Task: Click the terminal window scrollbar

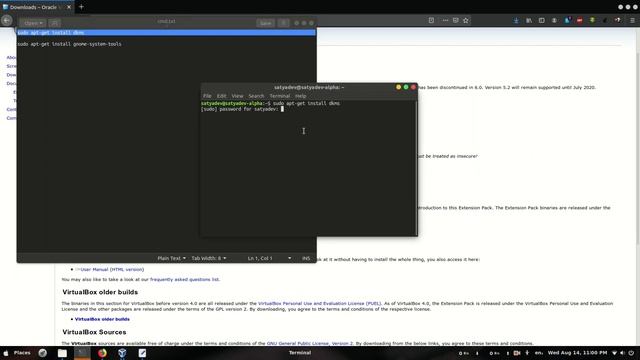Action: [416, 168]
